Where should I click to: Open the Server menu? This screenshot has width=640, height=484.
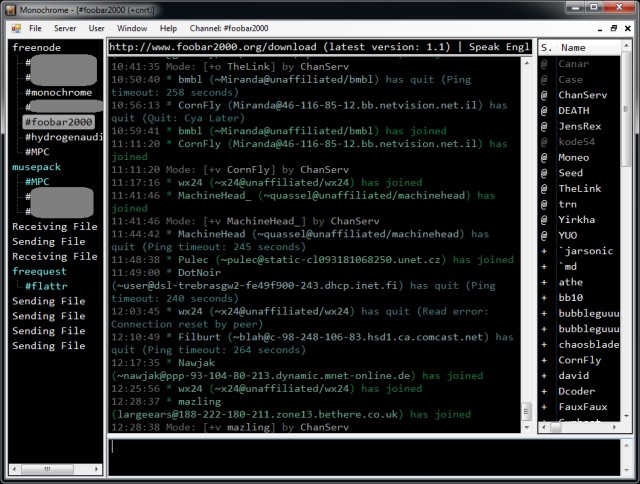[x=65, y=28]
